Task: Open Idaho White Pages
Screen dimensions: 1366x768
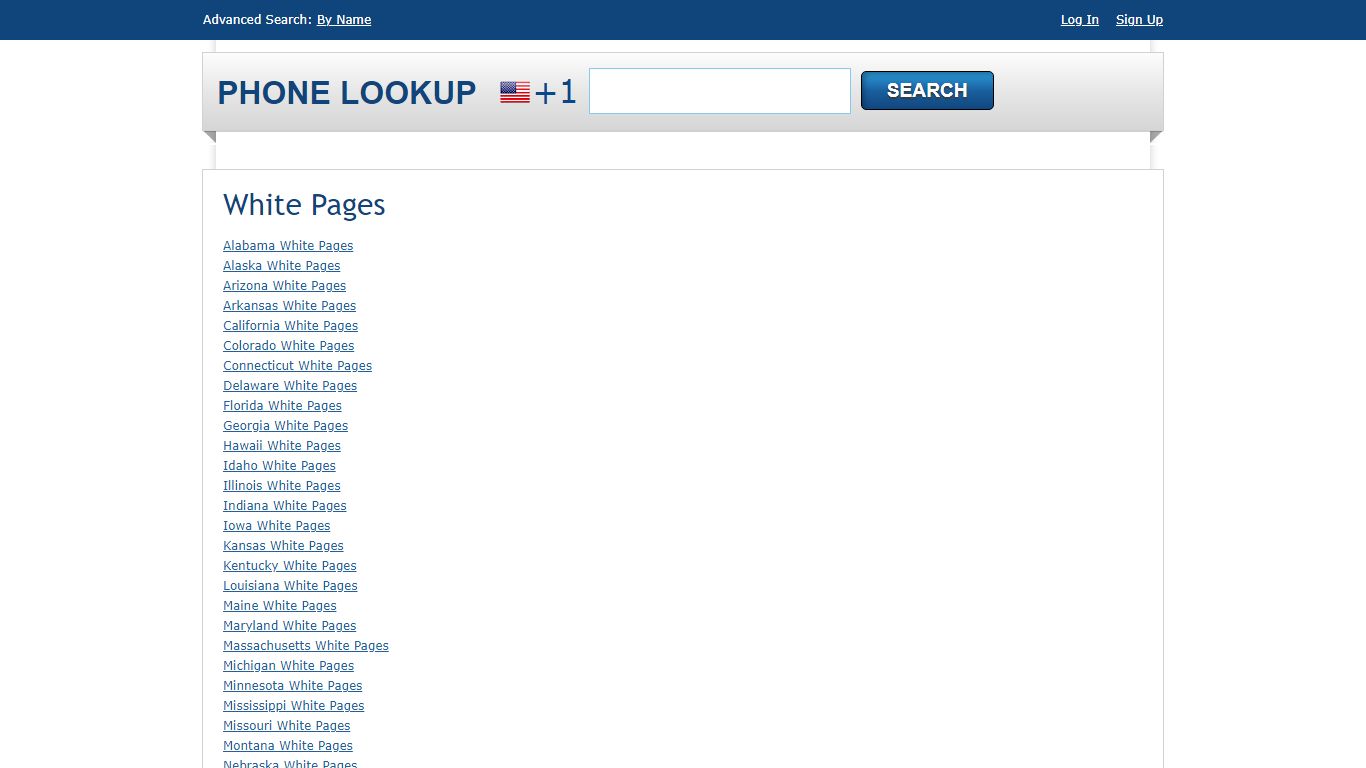Action: (x=279, y=466)
